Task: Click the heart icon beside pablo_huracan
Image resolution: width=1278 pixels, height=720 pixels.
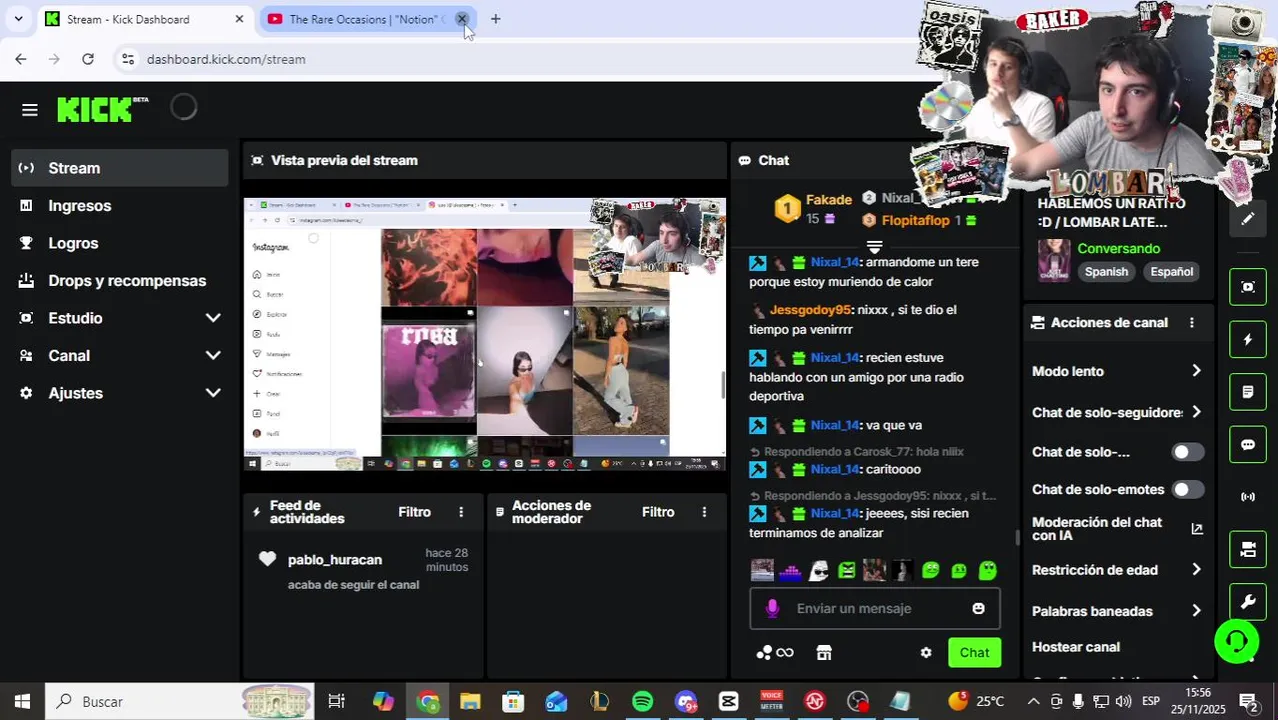Action: pyautogui.click(x=267, y=559)
